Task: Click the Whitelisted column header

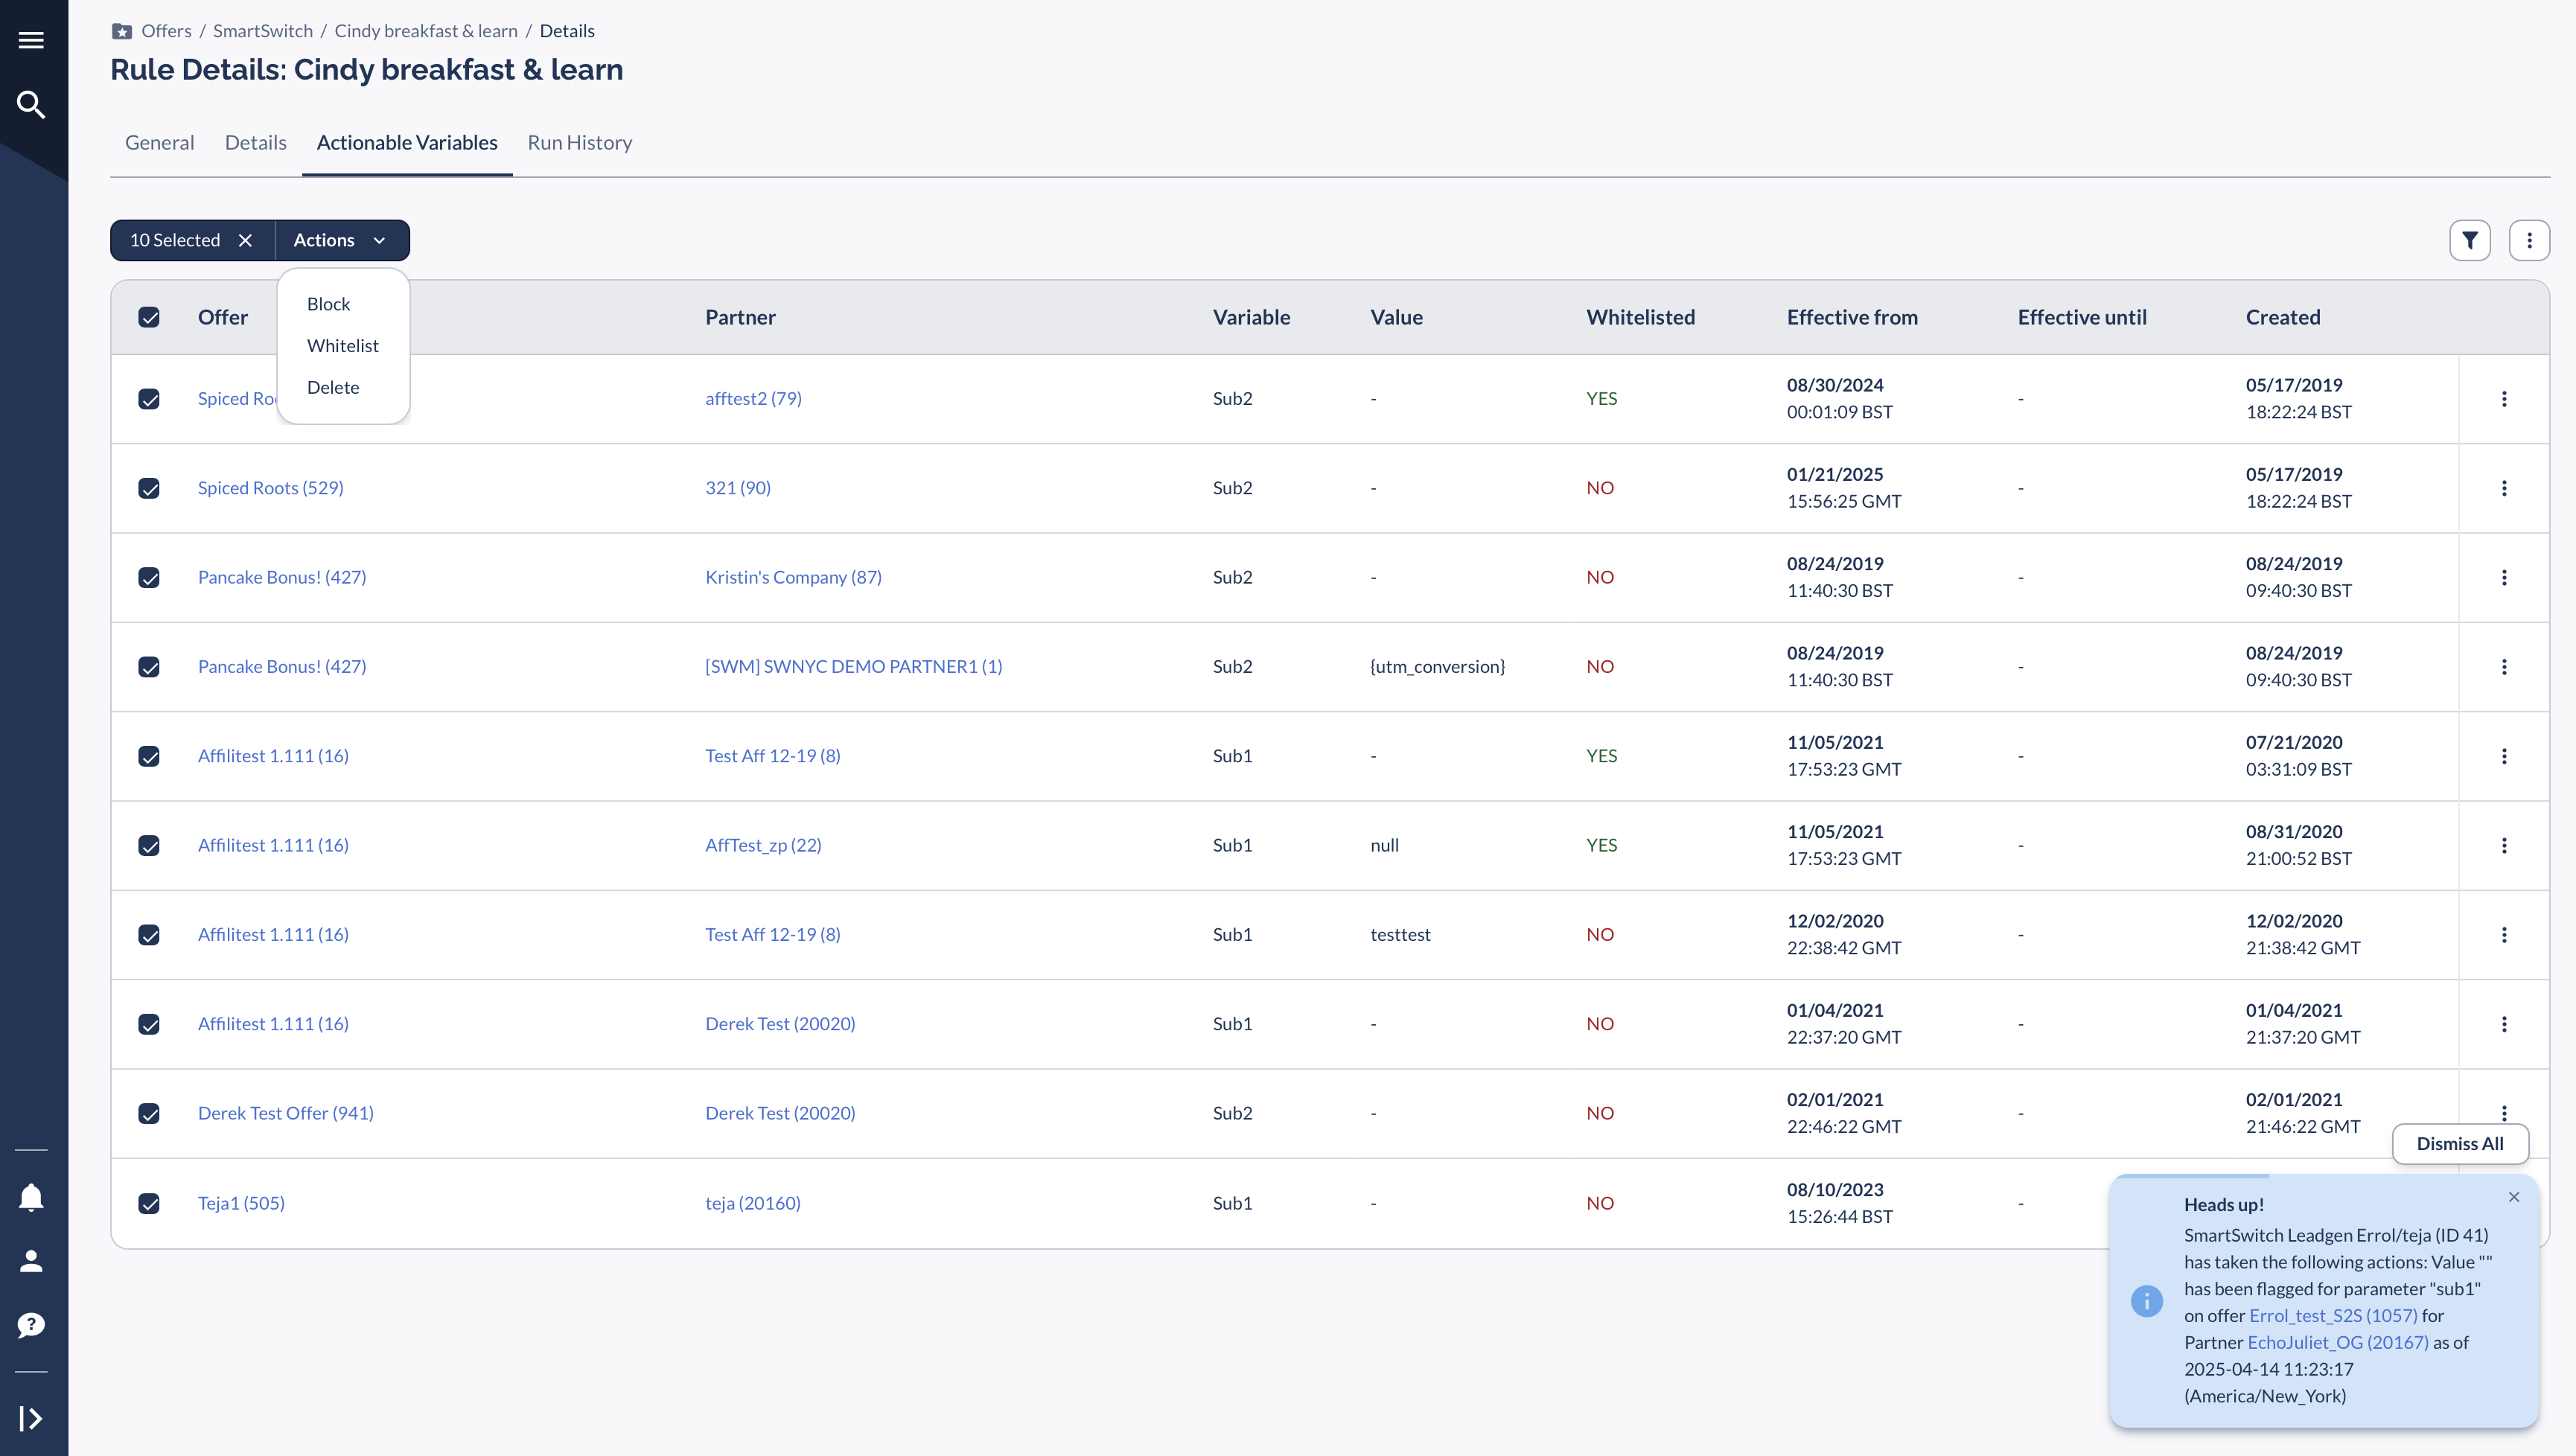Action: [x=1640, y=317]
